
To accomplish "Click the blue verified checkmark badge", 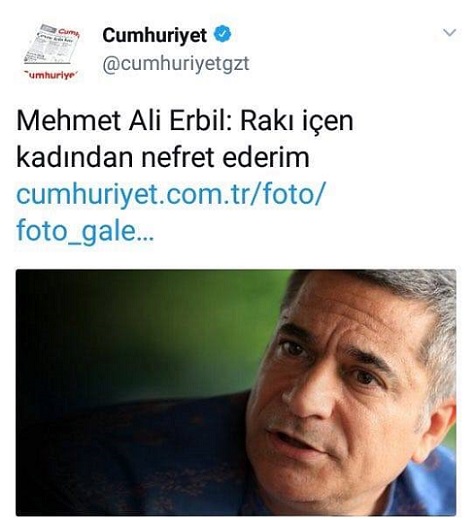I will click(x=222, y=34).
